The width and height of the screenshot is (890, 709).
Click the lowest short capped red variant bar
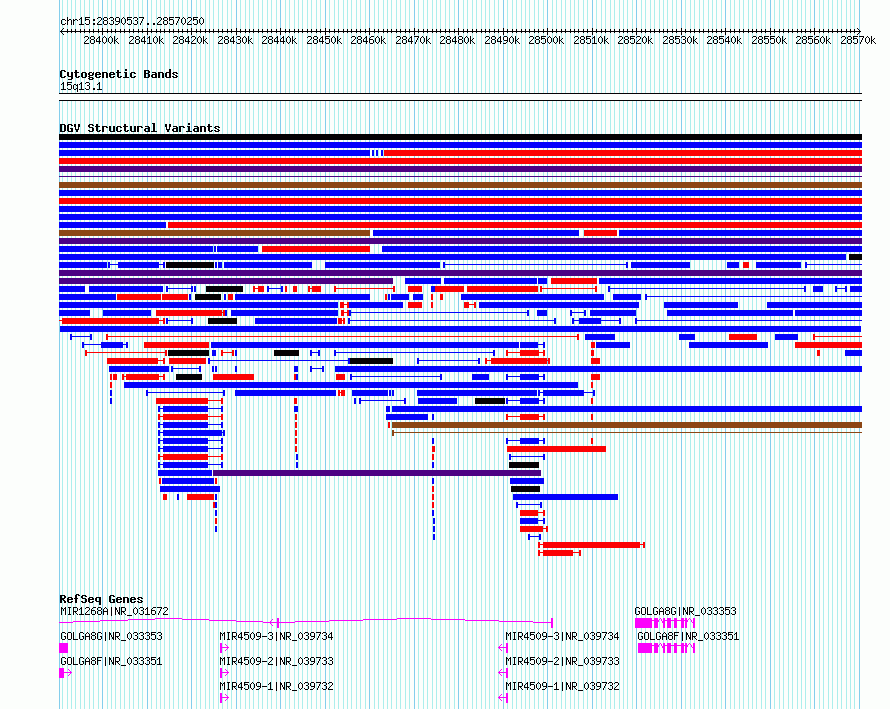[x=560, y=553]
